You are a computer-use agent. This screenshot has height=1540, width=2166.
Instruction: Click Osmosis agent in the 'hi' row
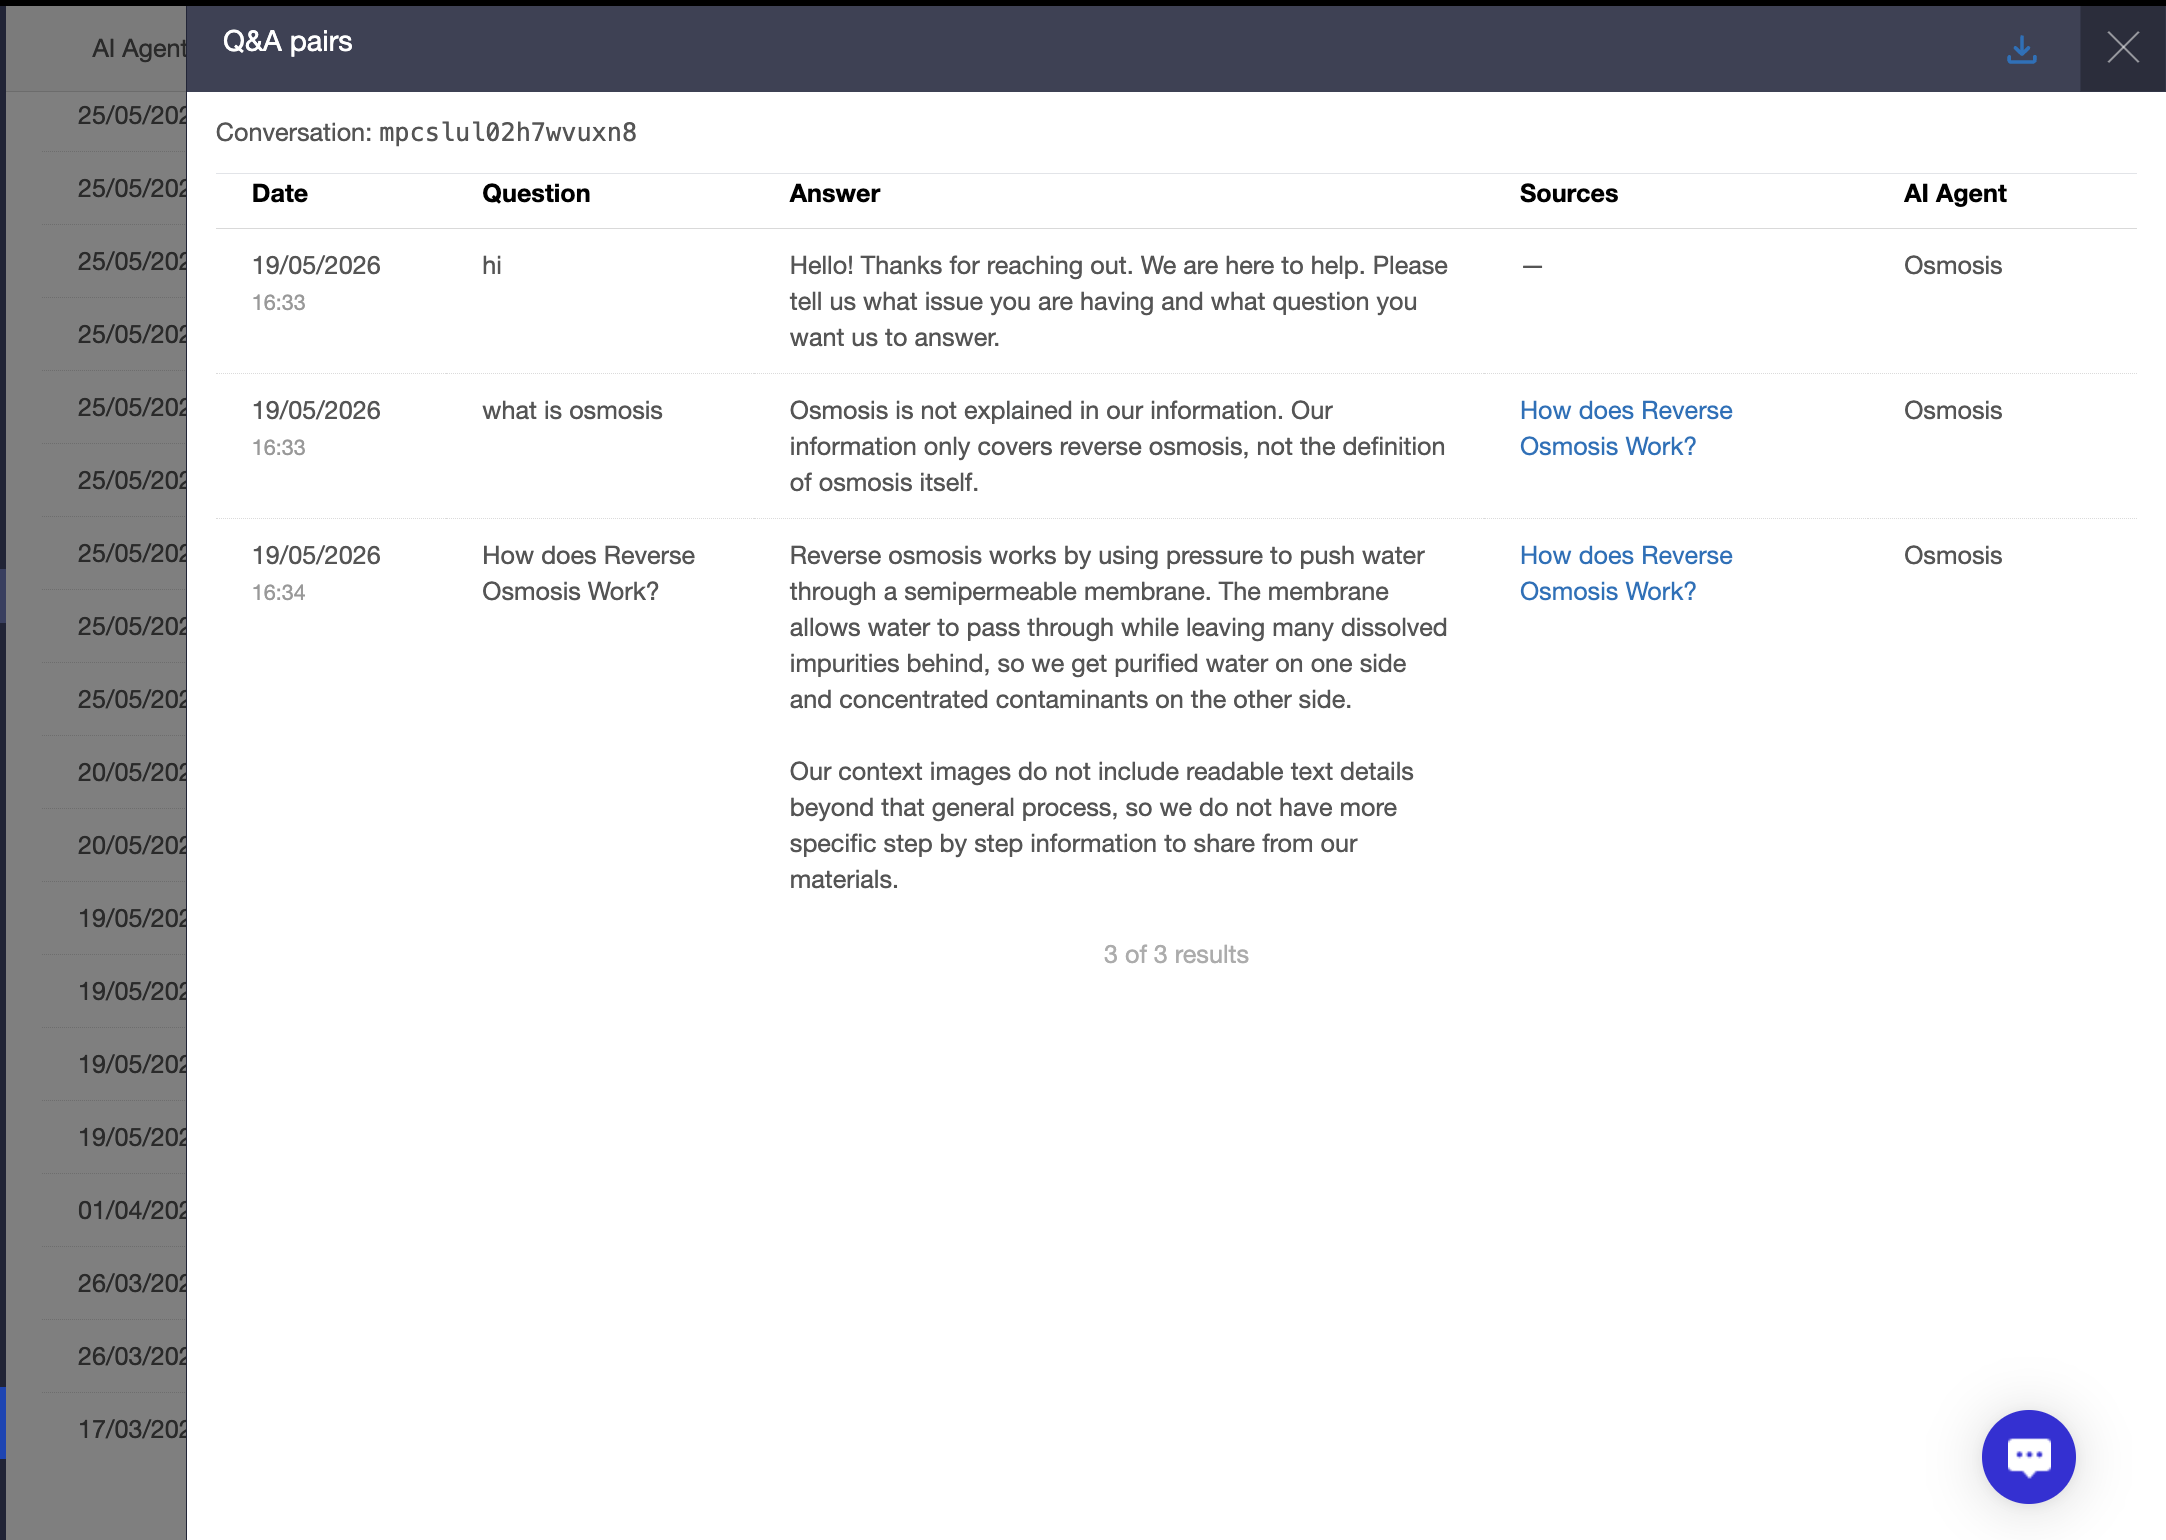point(1952,265)
